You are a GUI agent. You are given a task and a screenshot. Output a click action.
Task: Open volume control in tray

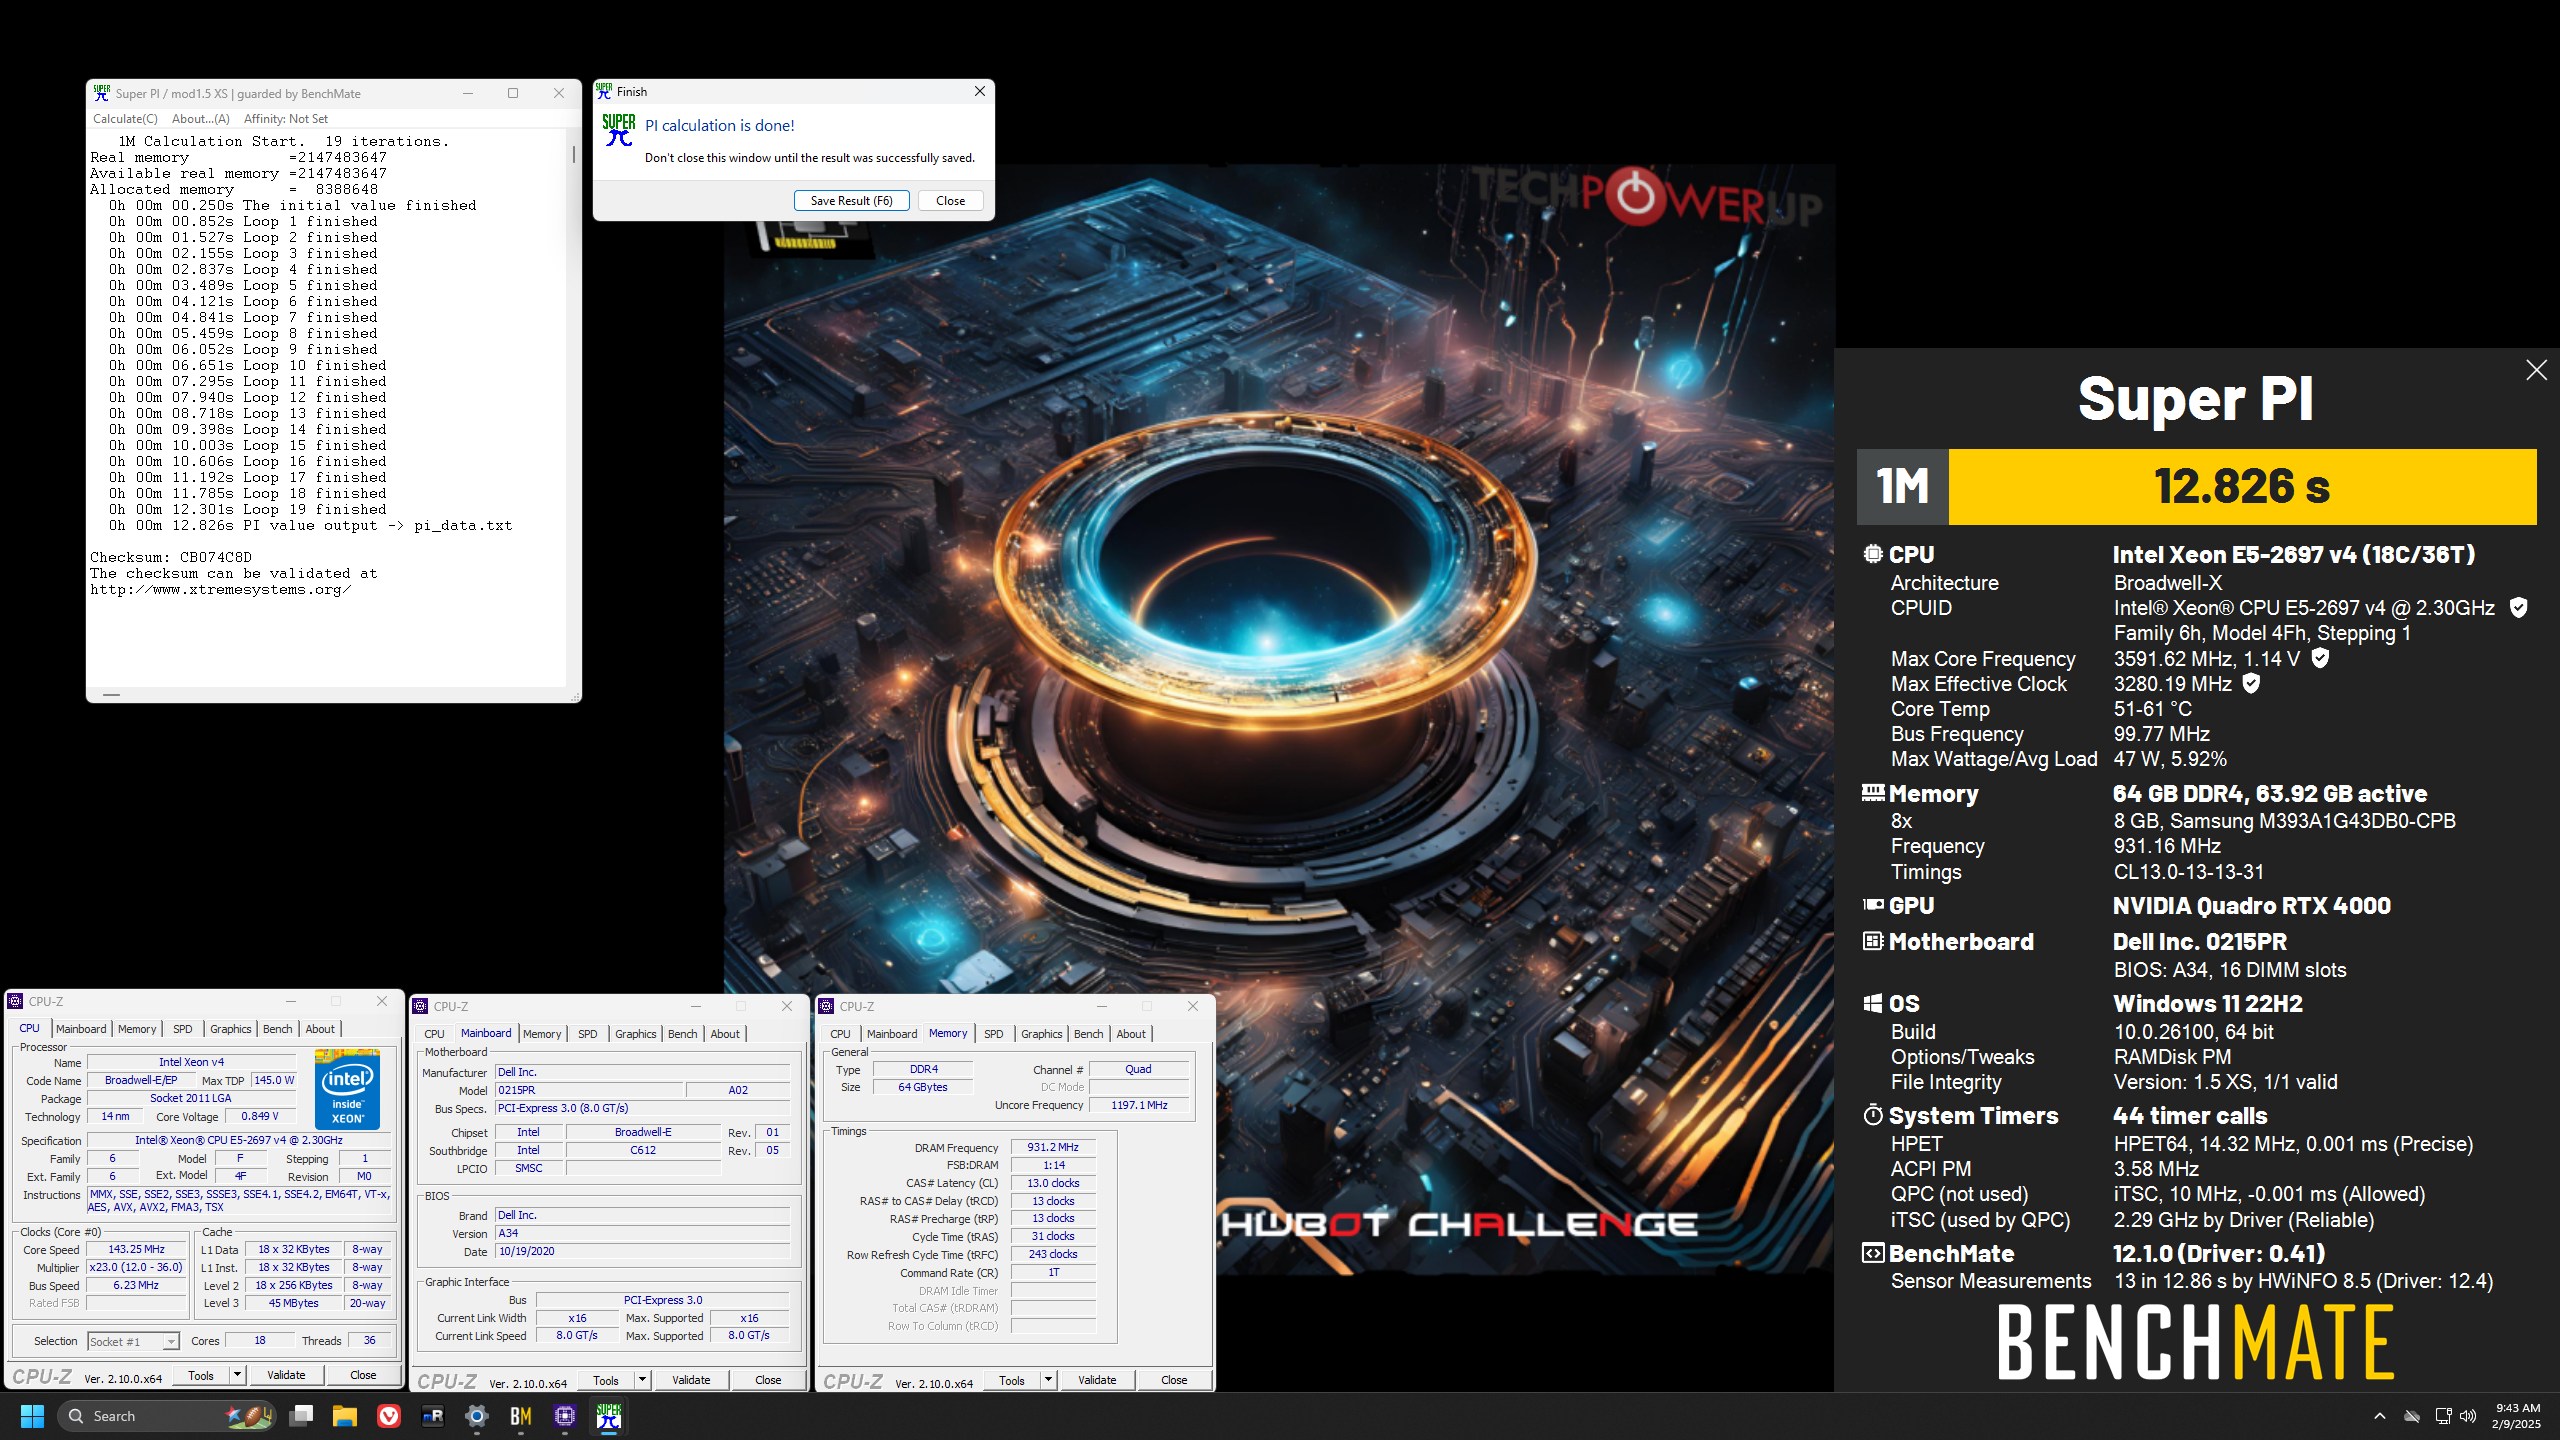point(2468,1416)
